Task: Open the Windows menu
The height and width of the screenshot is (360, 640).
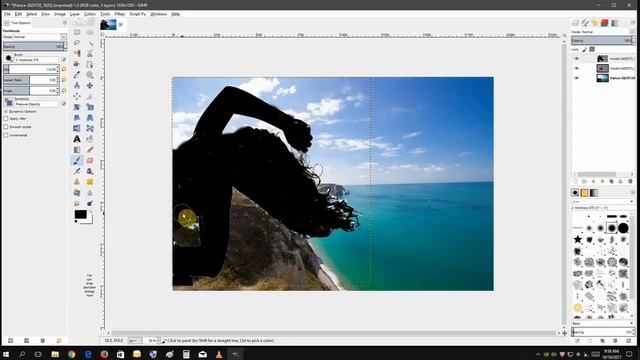Action: coord(158,14)
